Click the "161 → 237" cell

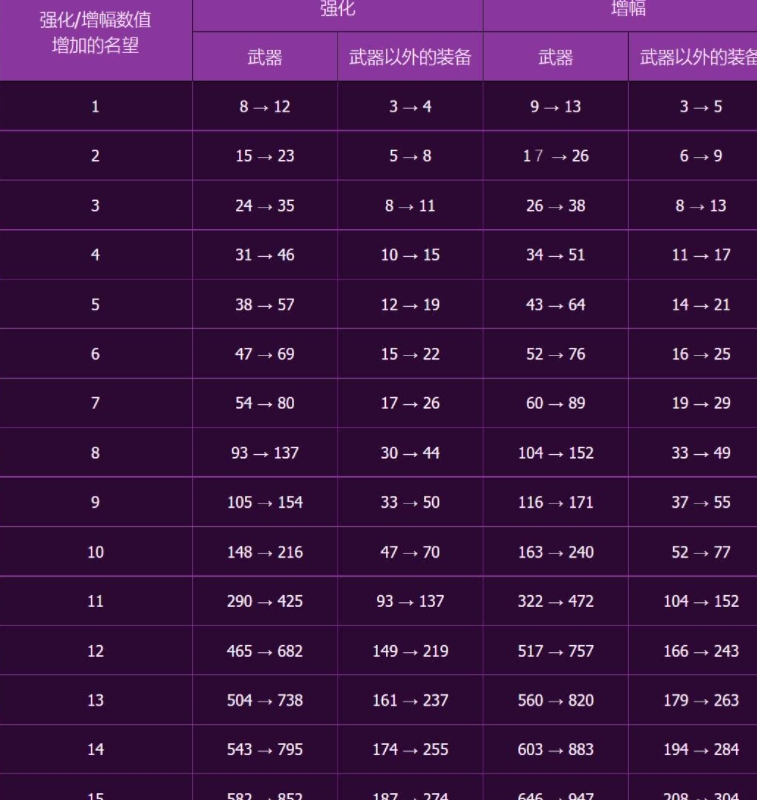[410, 700]
